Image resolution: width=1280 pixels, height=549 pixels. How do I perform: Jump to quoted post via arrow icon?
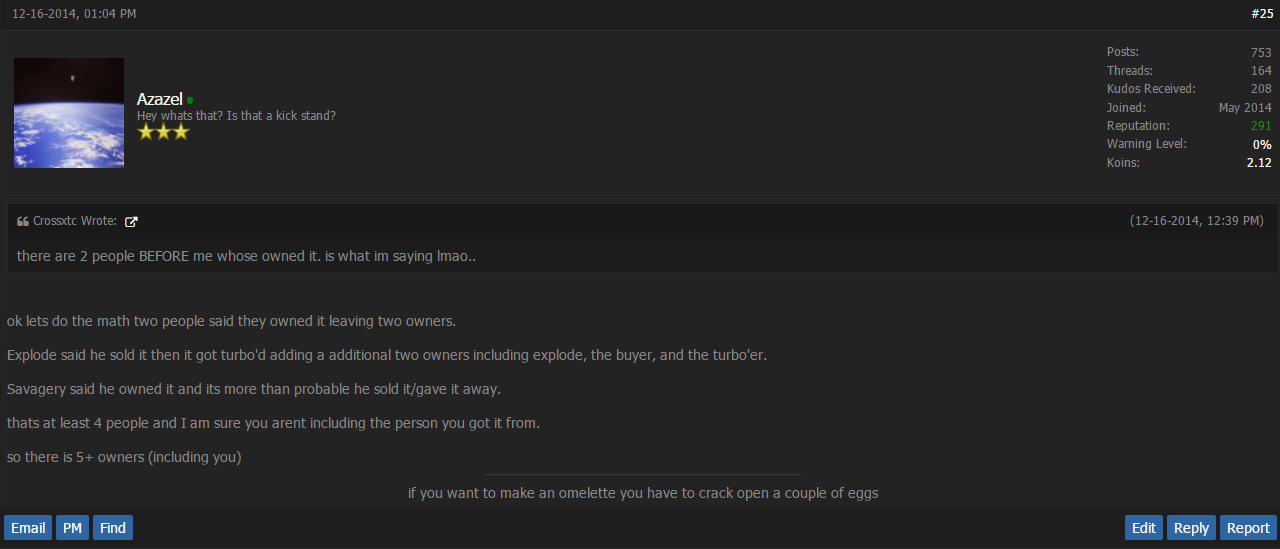coord(131,222)
